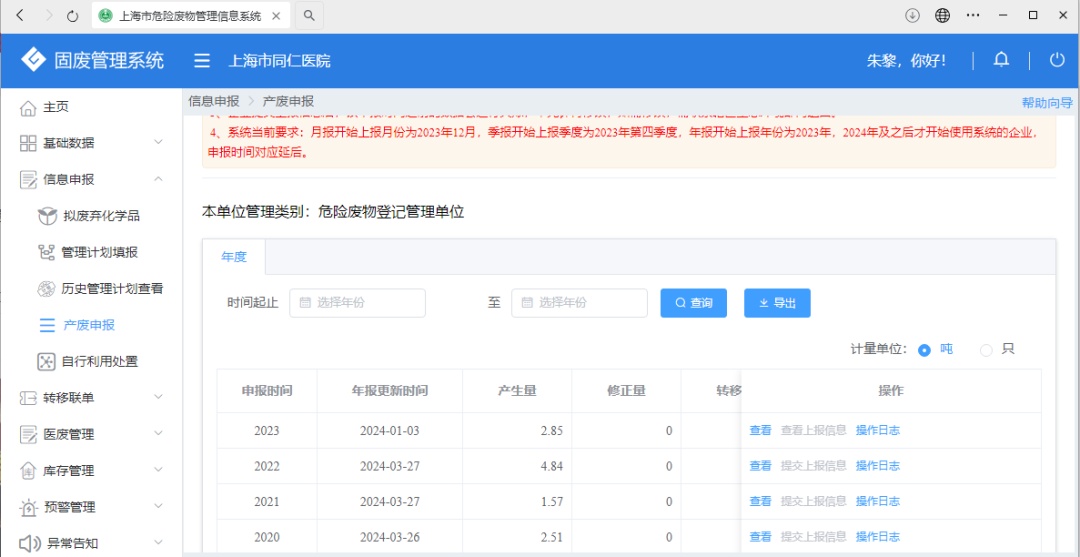Viewport: 1080px width, 557px height.
Task: Open the notification bell icon
Action: coord(1001,60)
